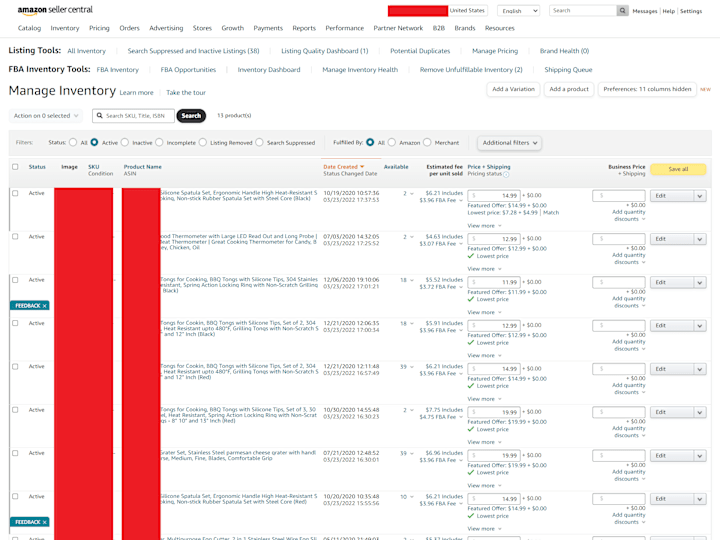Click the black Search button

[x=191, y=116]
